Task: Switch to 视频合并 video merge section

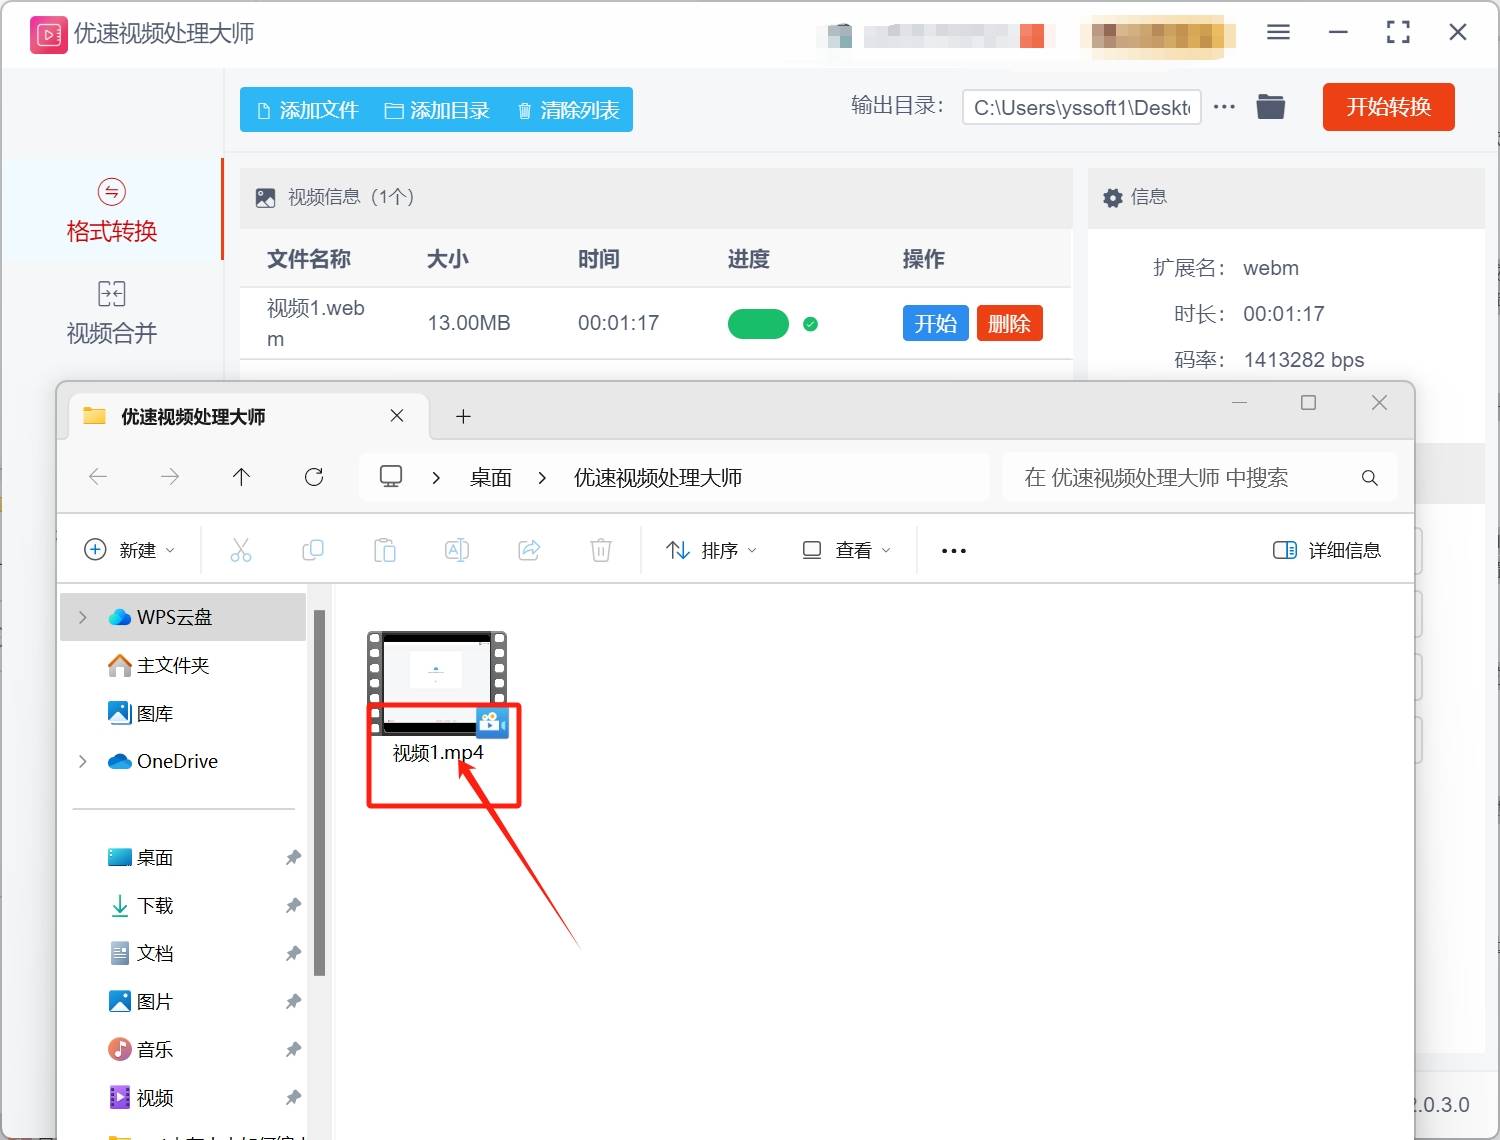Action: (x=111, y=312)
